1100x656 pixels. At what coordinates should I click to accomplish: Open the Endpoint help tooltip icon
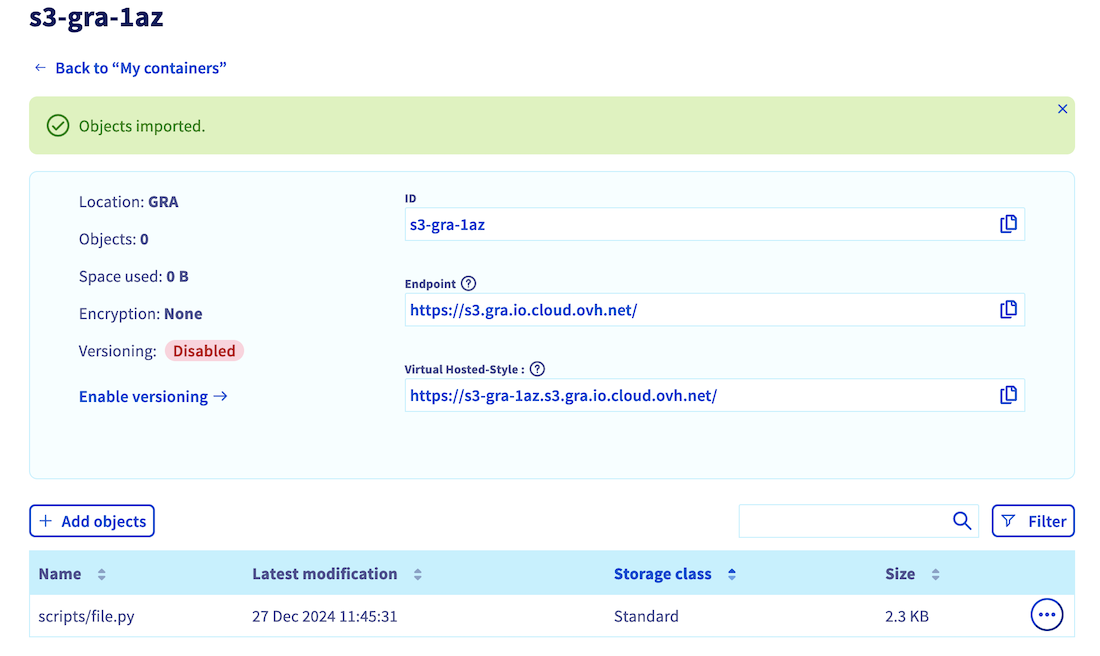click(x=468, y=284)
